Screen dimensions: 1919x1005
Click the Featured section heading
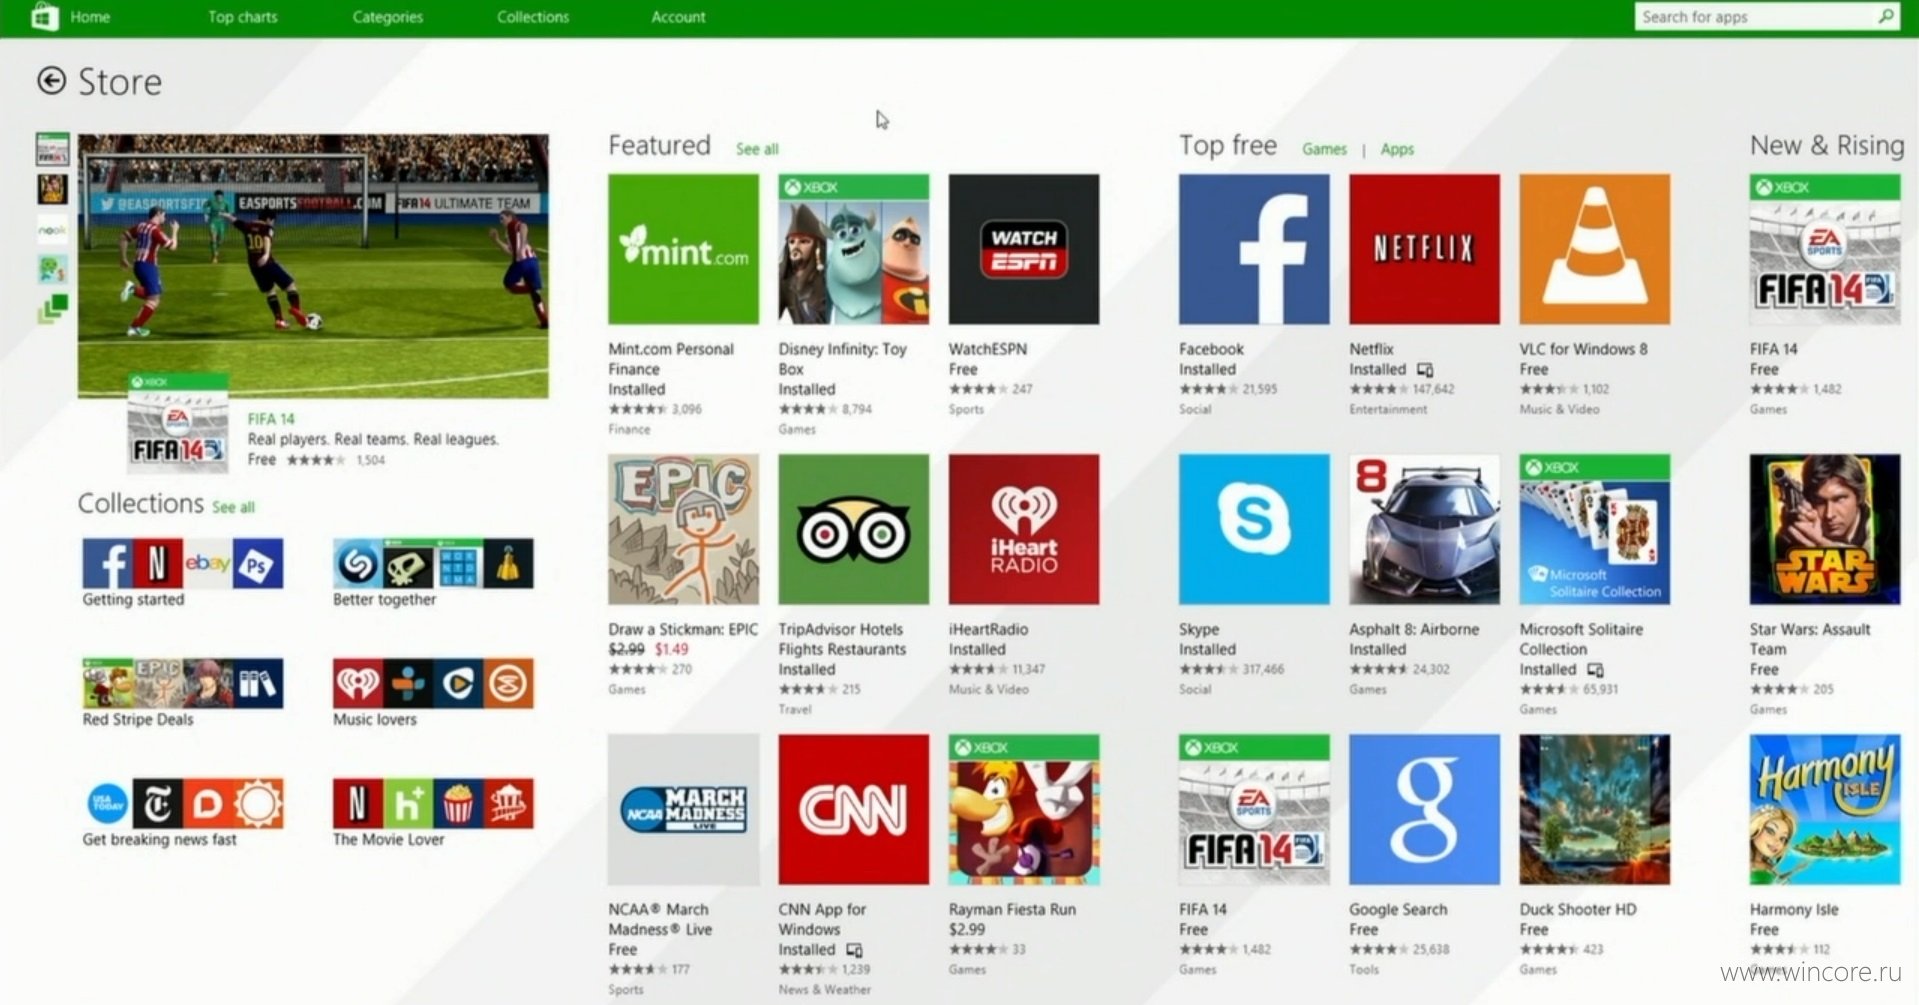659,145
